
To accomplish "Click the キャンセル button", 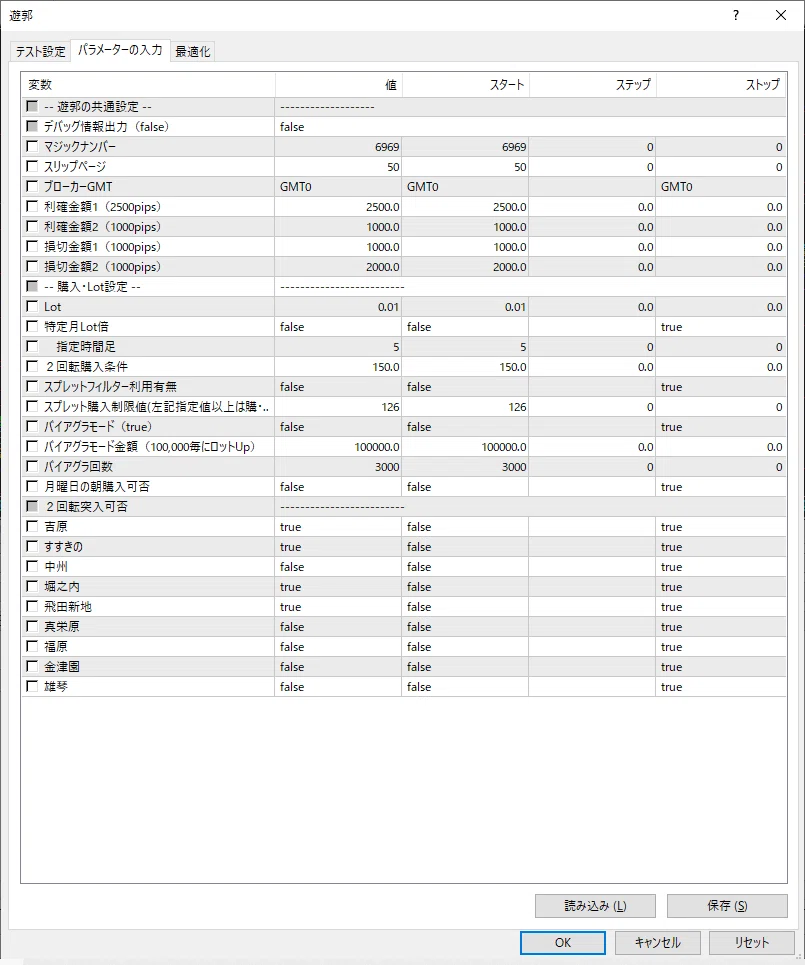I will [x=658, y=942].
